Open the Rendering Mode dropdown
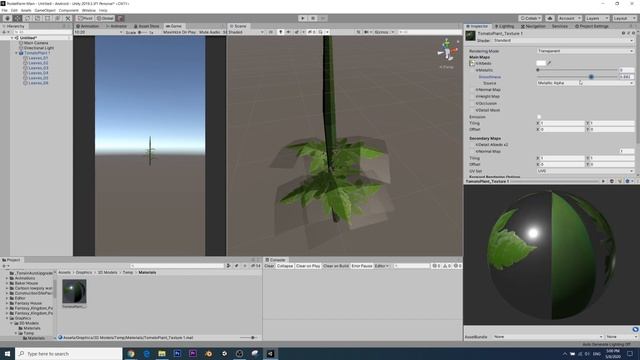 pos(585,51)
